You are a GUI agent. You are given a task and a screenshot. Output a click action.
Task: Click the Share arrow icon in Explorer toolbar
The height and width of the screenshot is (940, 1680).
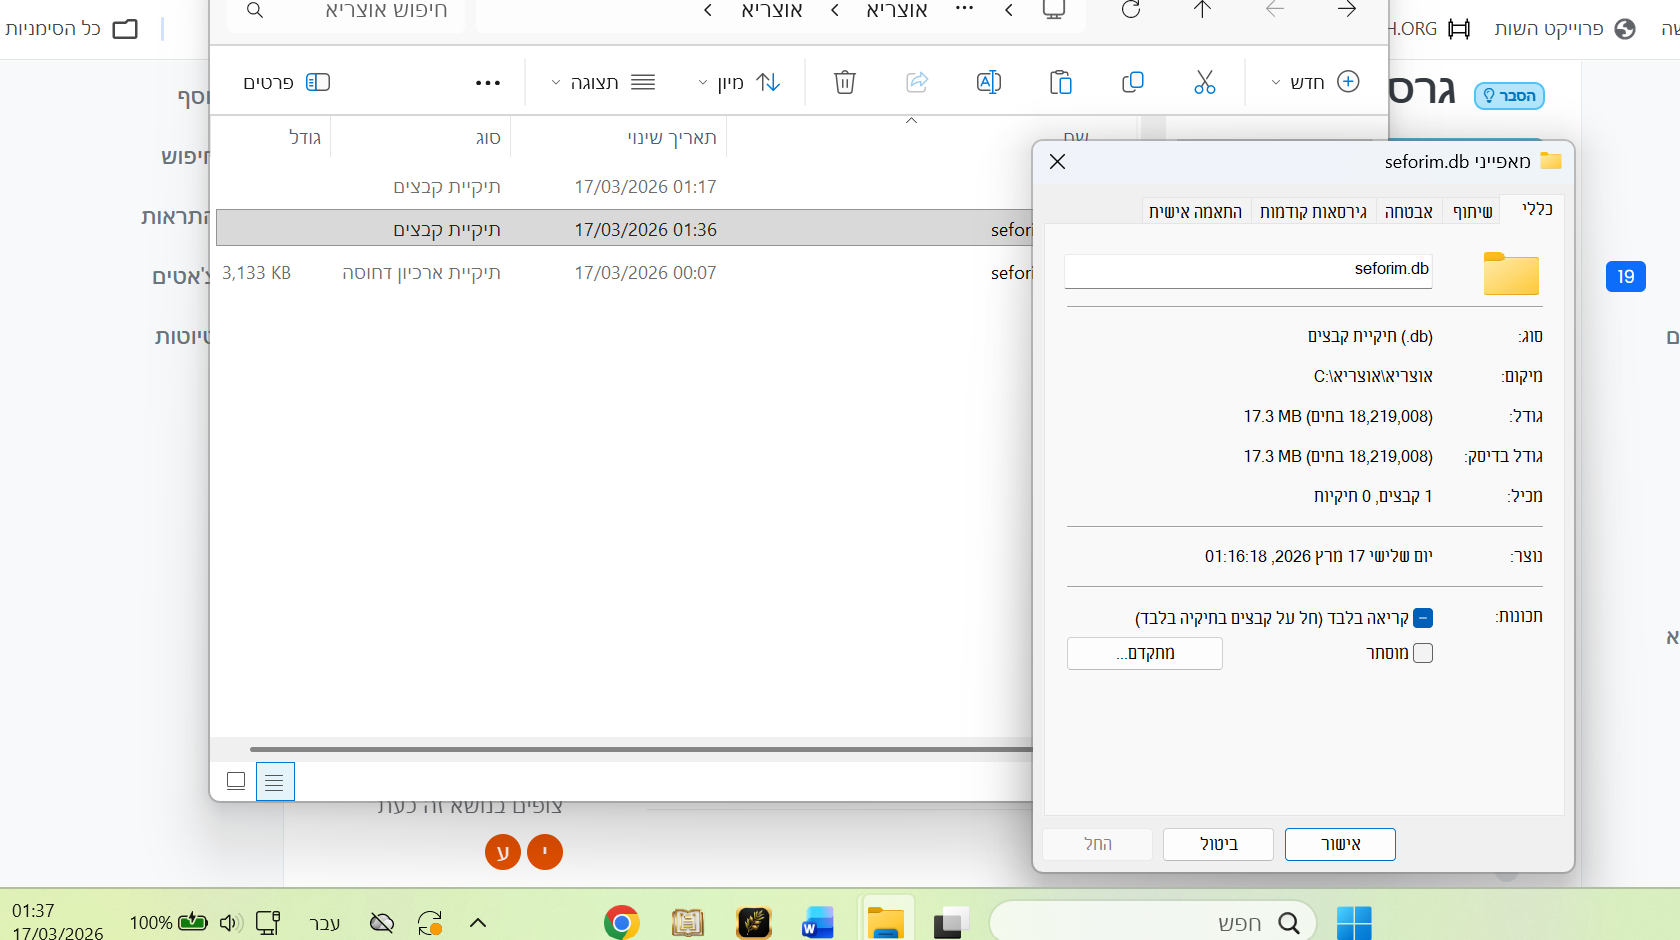tap(917, 82)
